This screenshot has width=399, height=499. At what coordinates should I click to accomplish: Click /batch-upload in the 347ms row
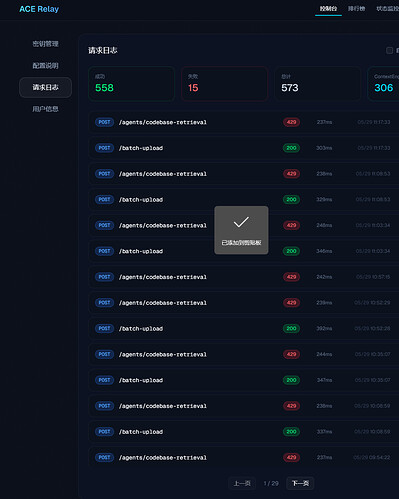pyautogui.click(x=141, y=380)
